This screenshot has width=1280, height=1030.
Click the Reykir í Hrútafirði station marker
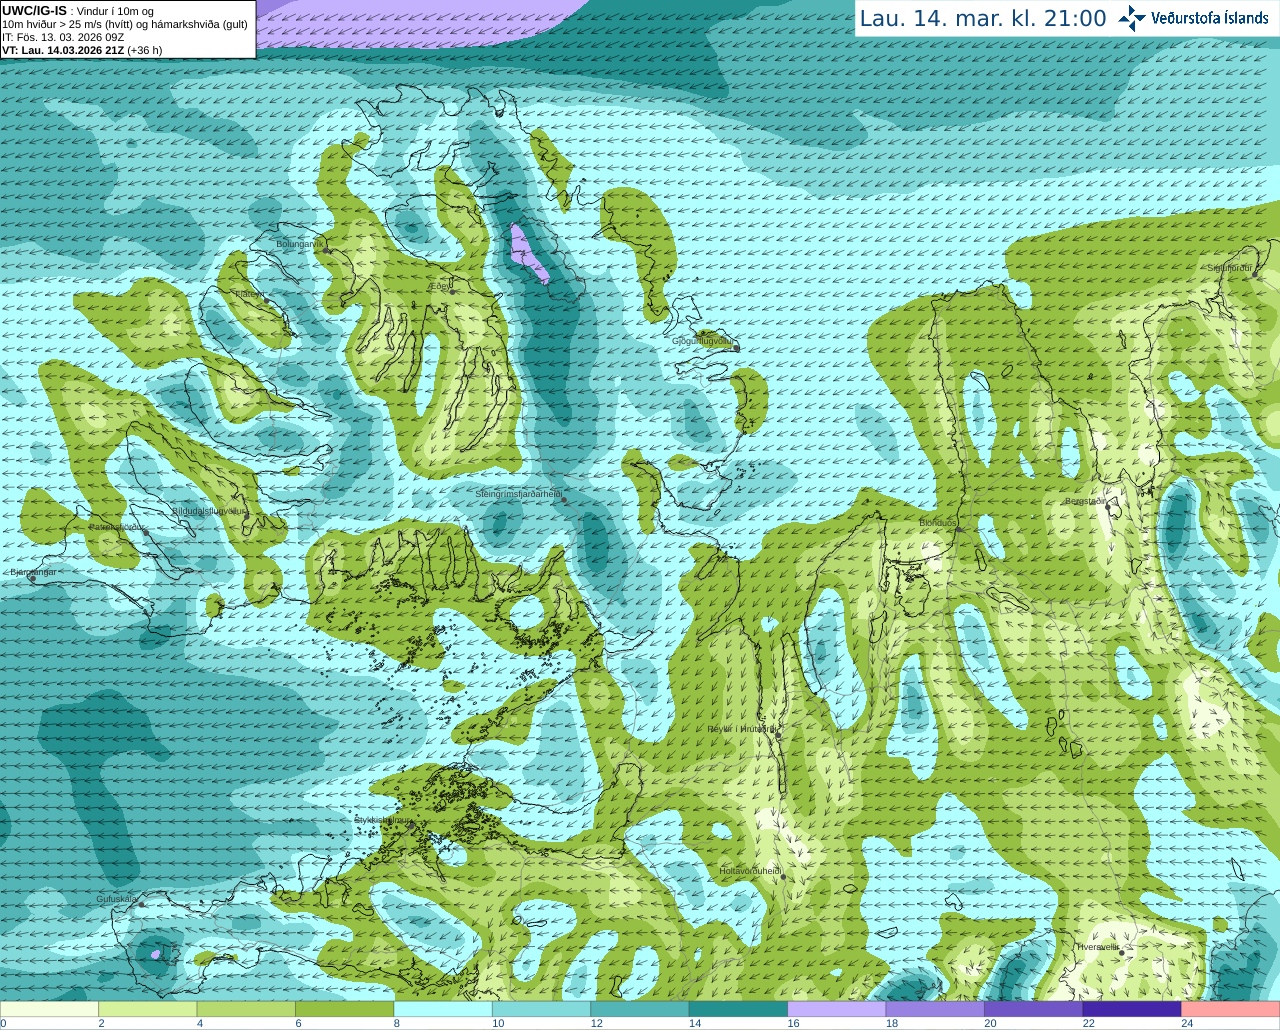776,735
